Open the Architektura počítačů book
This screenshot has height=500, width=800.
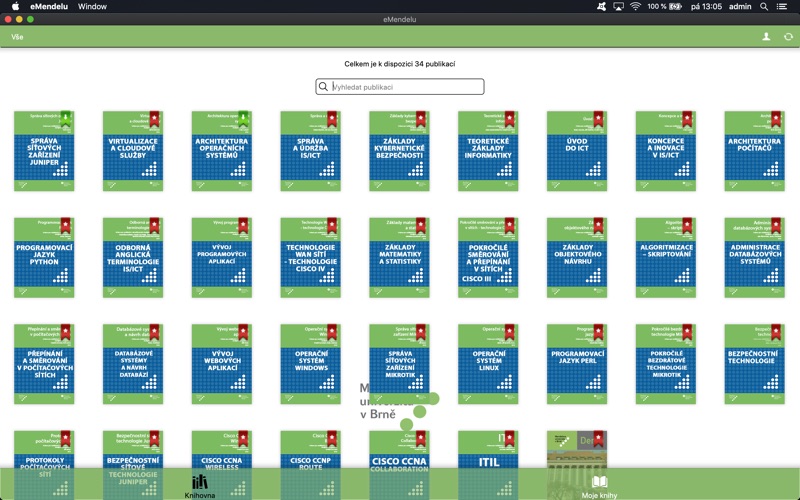pos(754,151)
